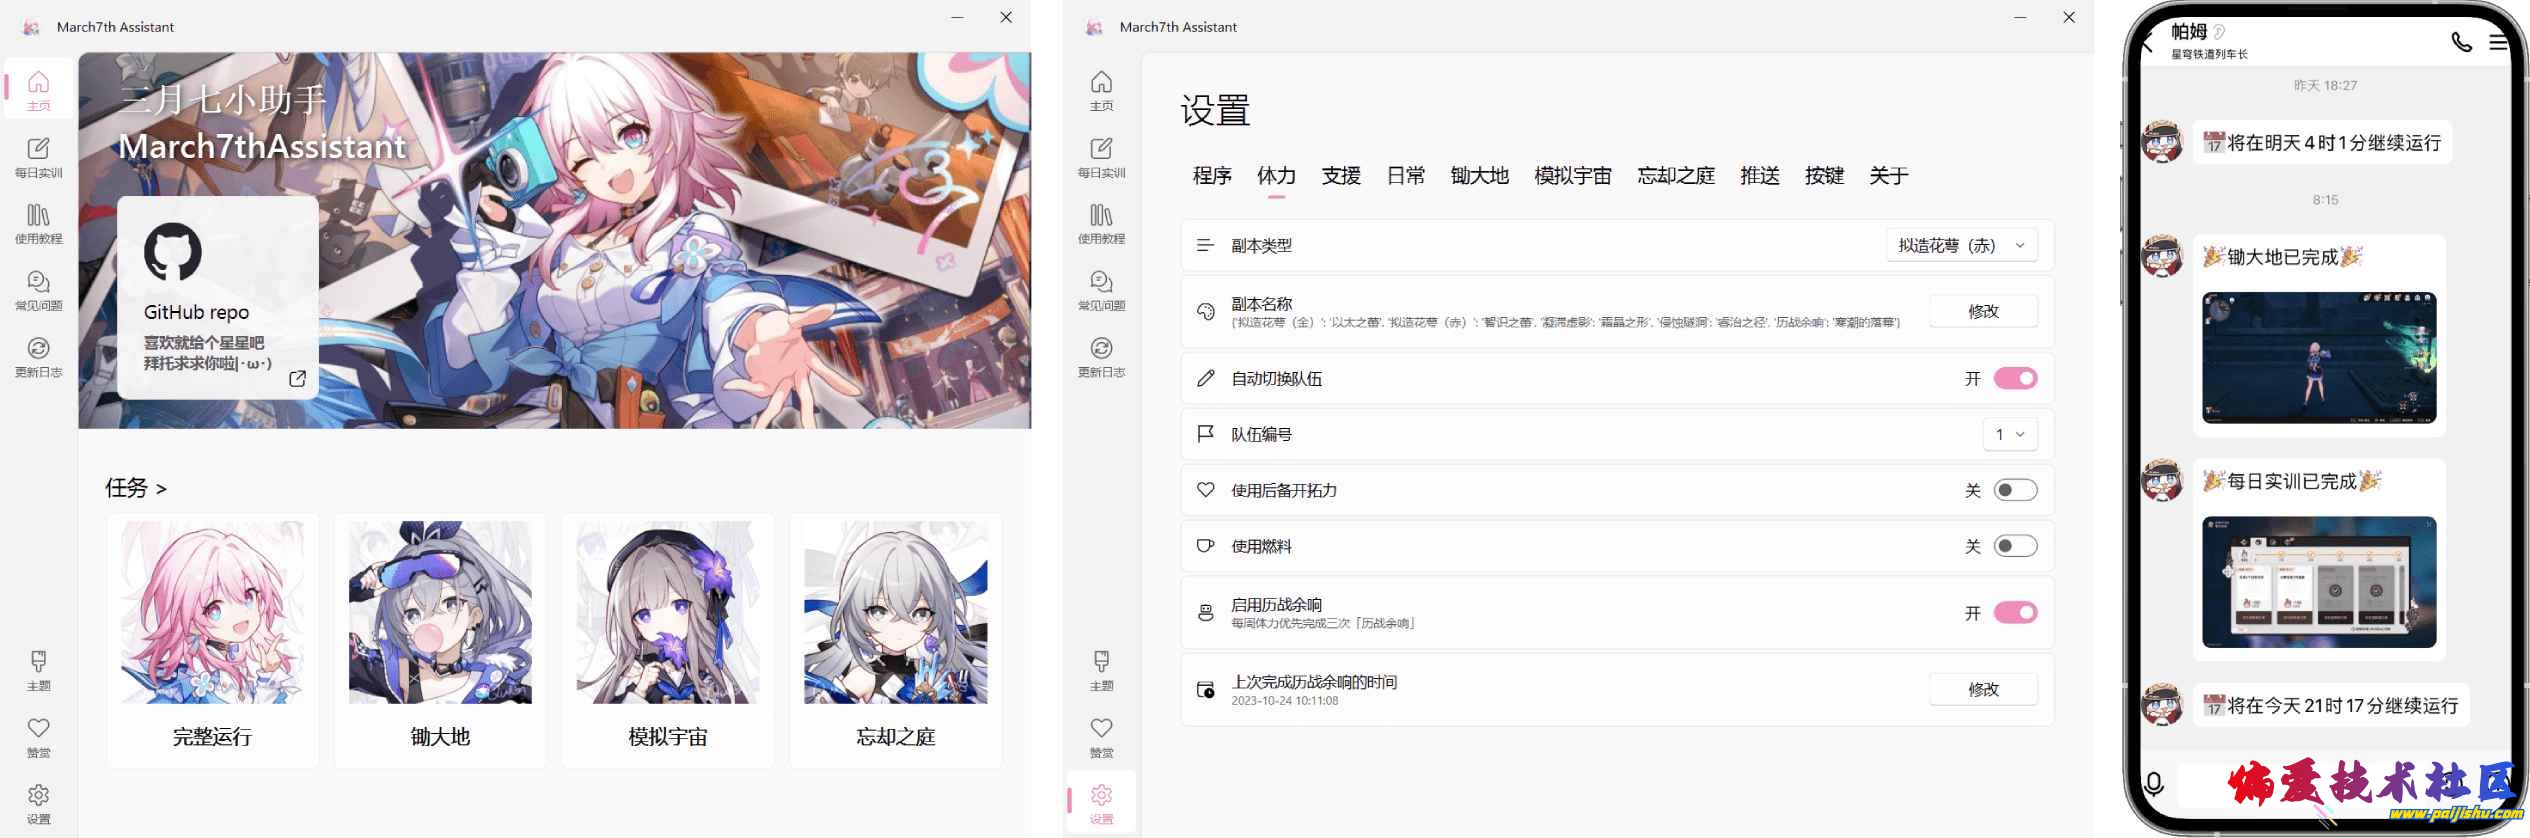Open the 模拟宇宙 settings tab

[x=1573, y=176]
